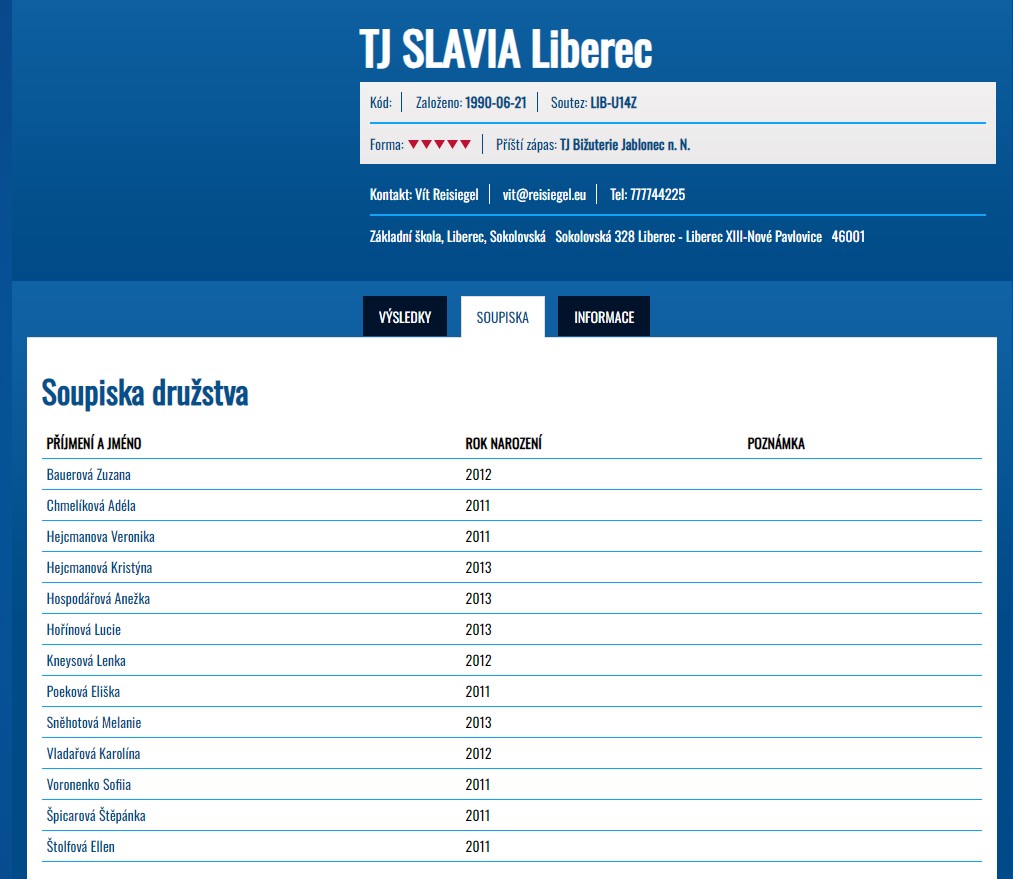Click birth year 2011 for Chmelíková Adéla

477,506
